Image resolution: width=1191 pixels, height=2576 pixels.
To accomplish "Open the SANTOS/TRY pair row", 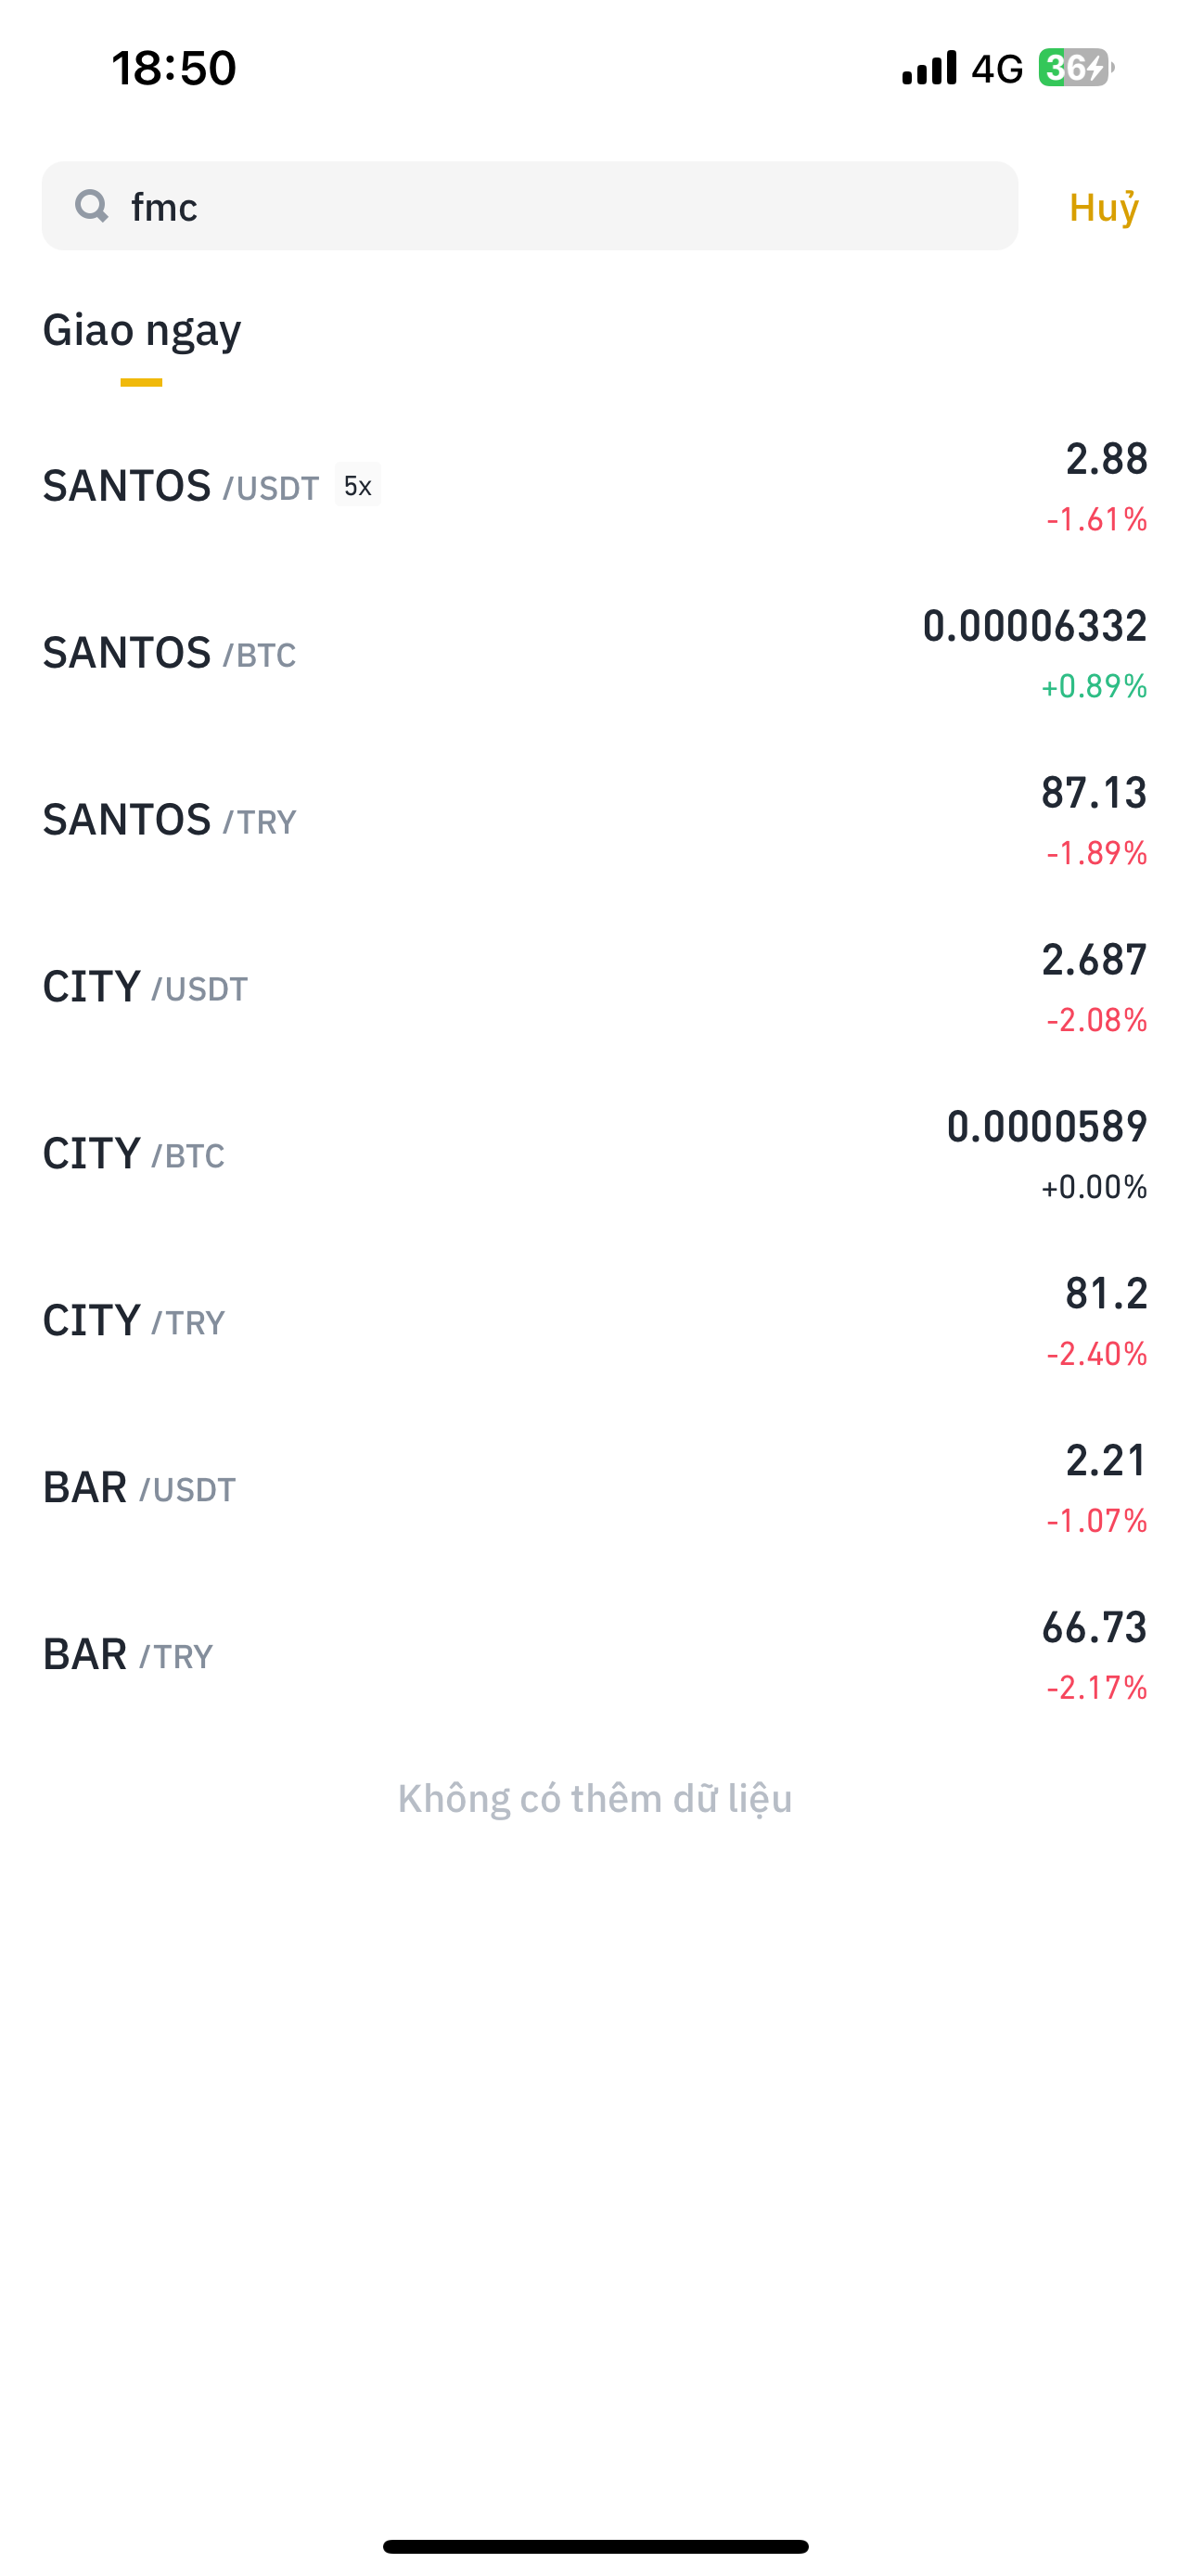I will (x=595, y=821).
